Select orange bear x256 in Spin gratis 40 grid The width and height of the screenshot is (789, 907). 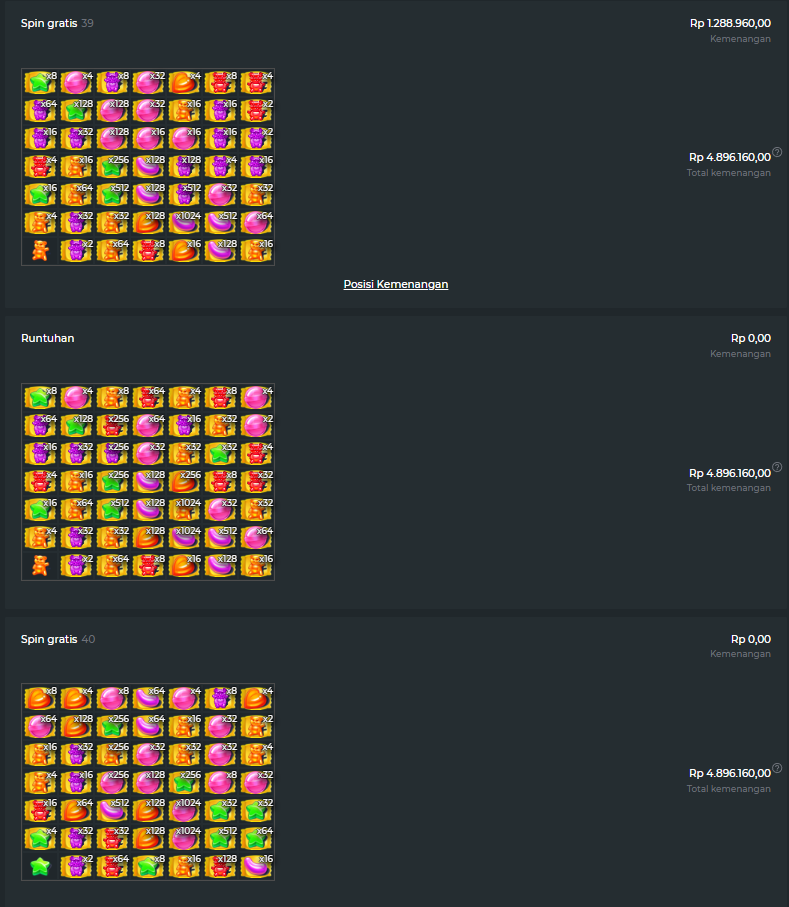pos(112,754)
